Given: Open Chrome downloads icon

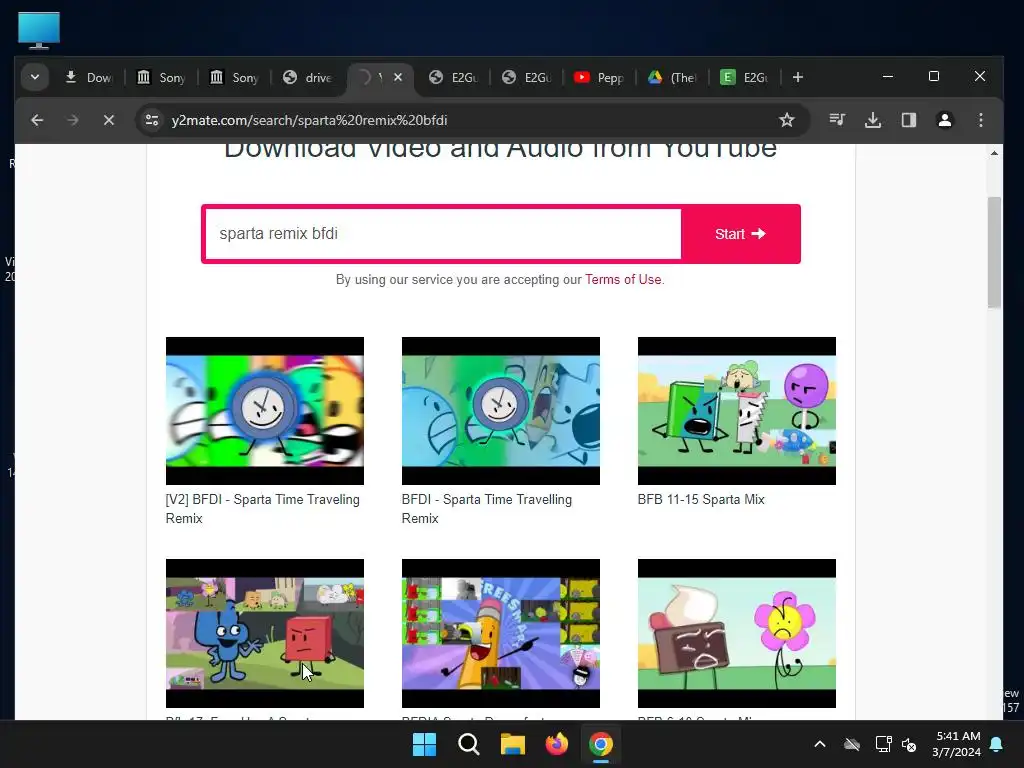Looking at the screenshot, I should click(873, 120).
